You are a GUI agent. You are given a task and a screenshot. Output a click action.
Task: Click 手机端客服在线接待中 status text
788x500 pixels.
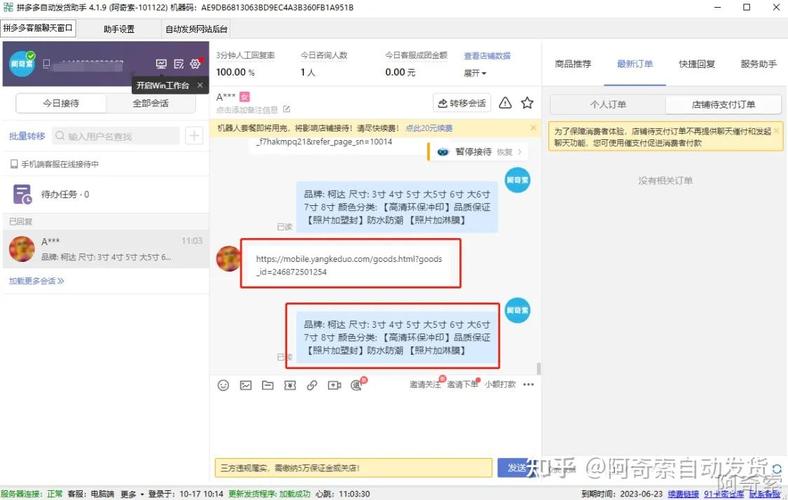59,164
